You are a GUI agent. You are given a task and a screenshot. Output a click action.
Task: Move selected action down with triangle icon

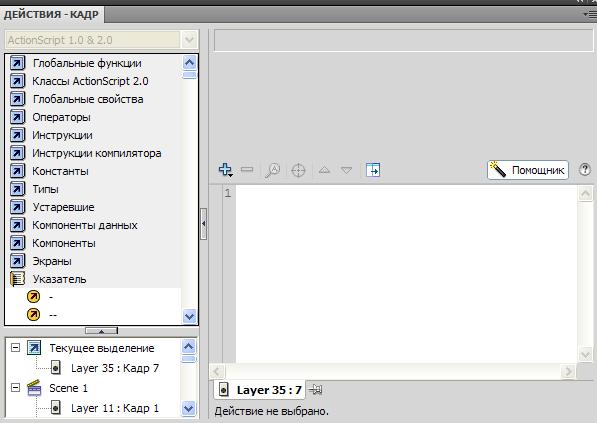pos(346,170)
